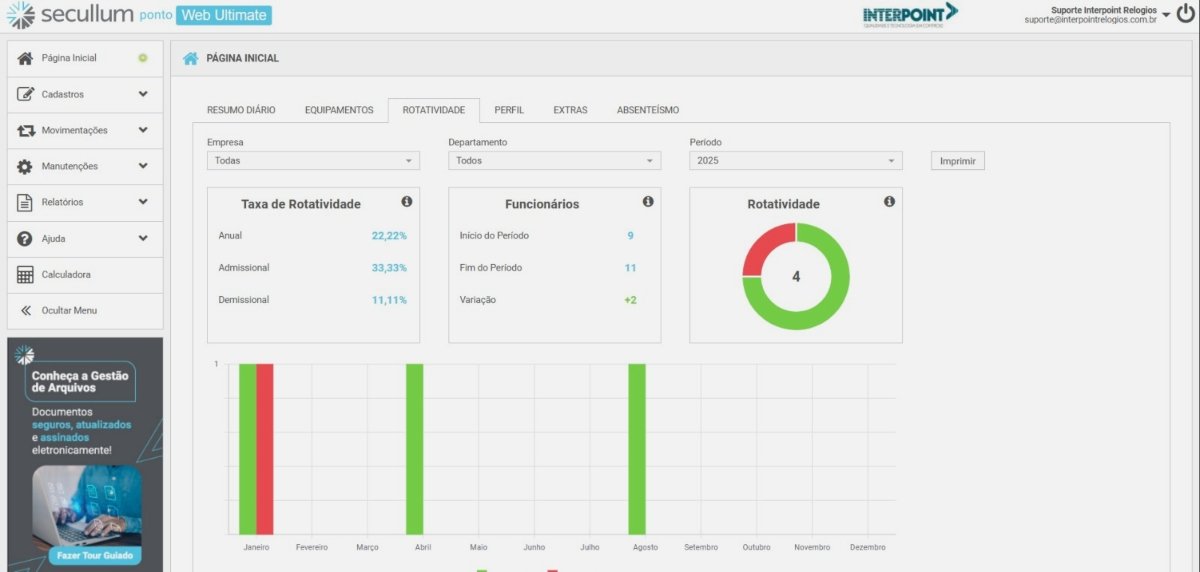Click info icon on Taxa de Rotatividade card
The image size is (1200, 572).
[407, 202]
